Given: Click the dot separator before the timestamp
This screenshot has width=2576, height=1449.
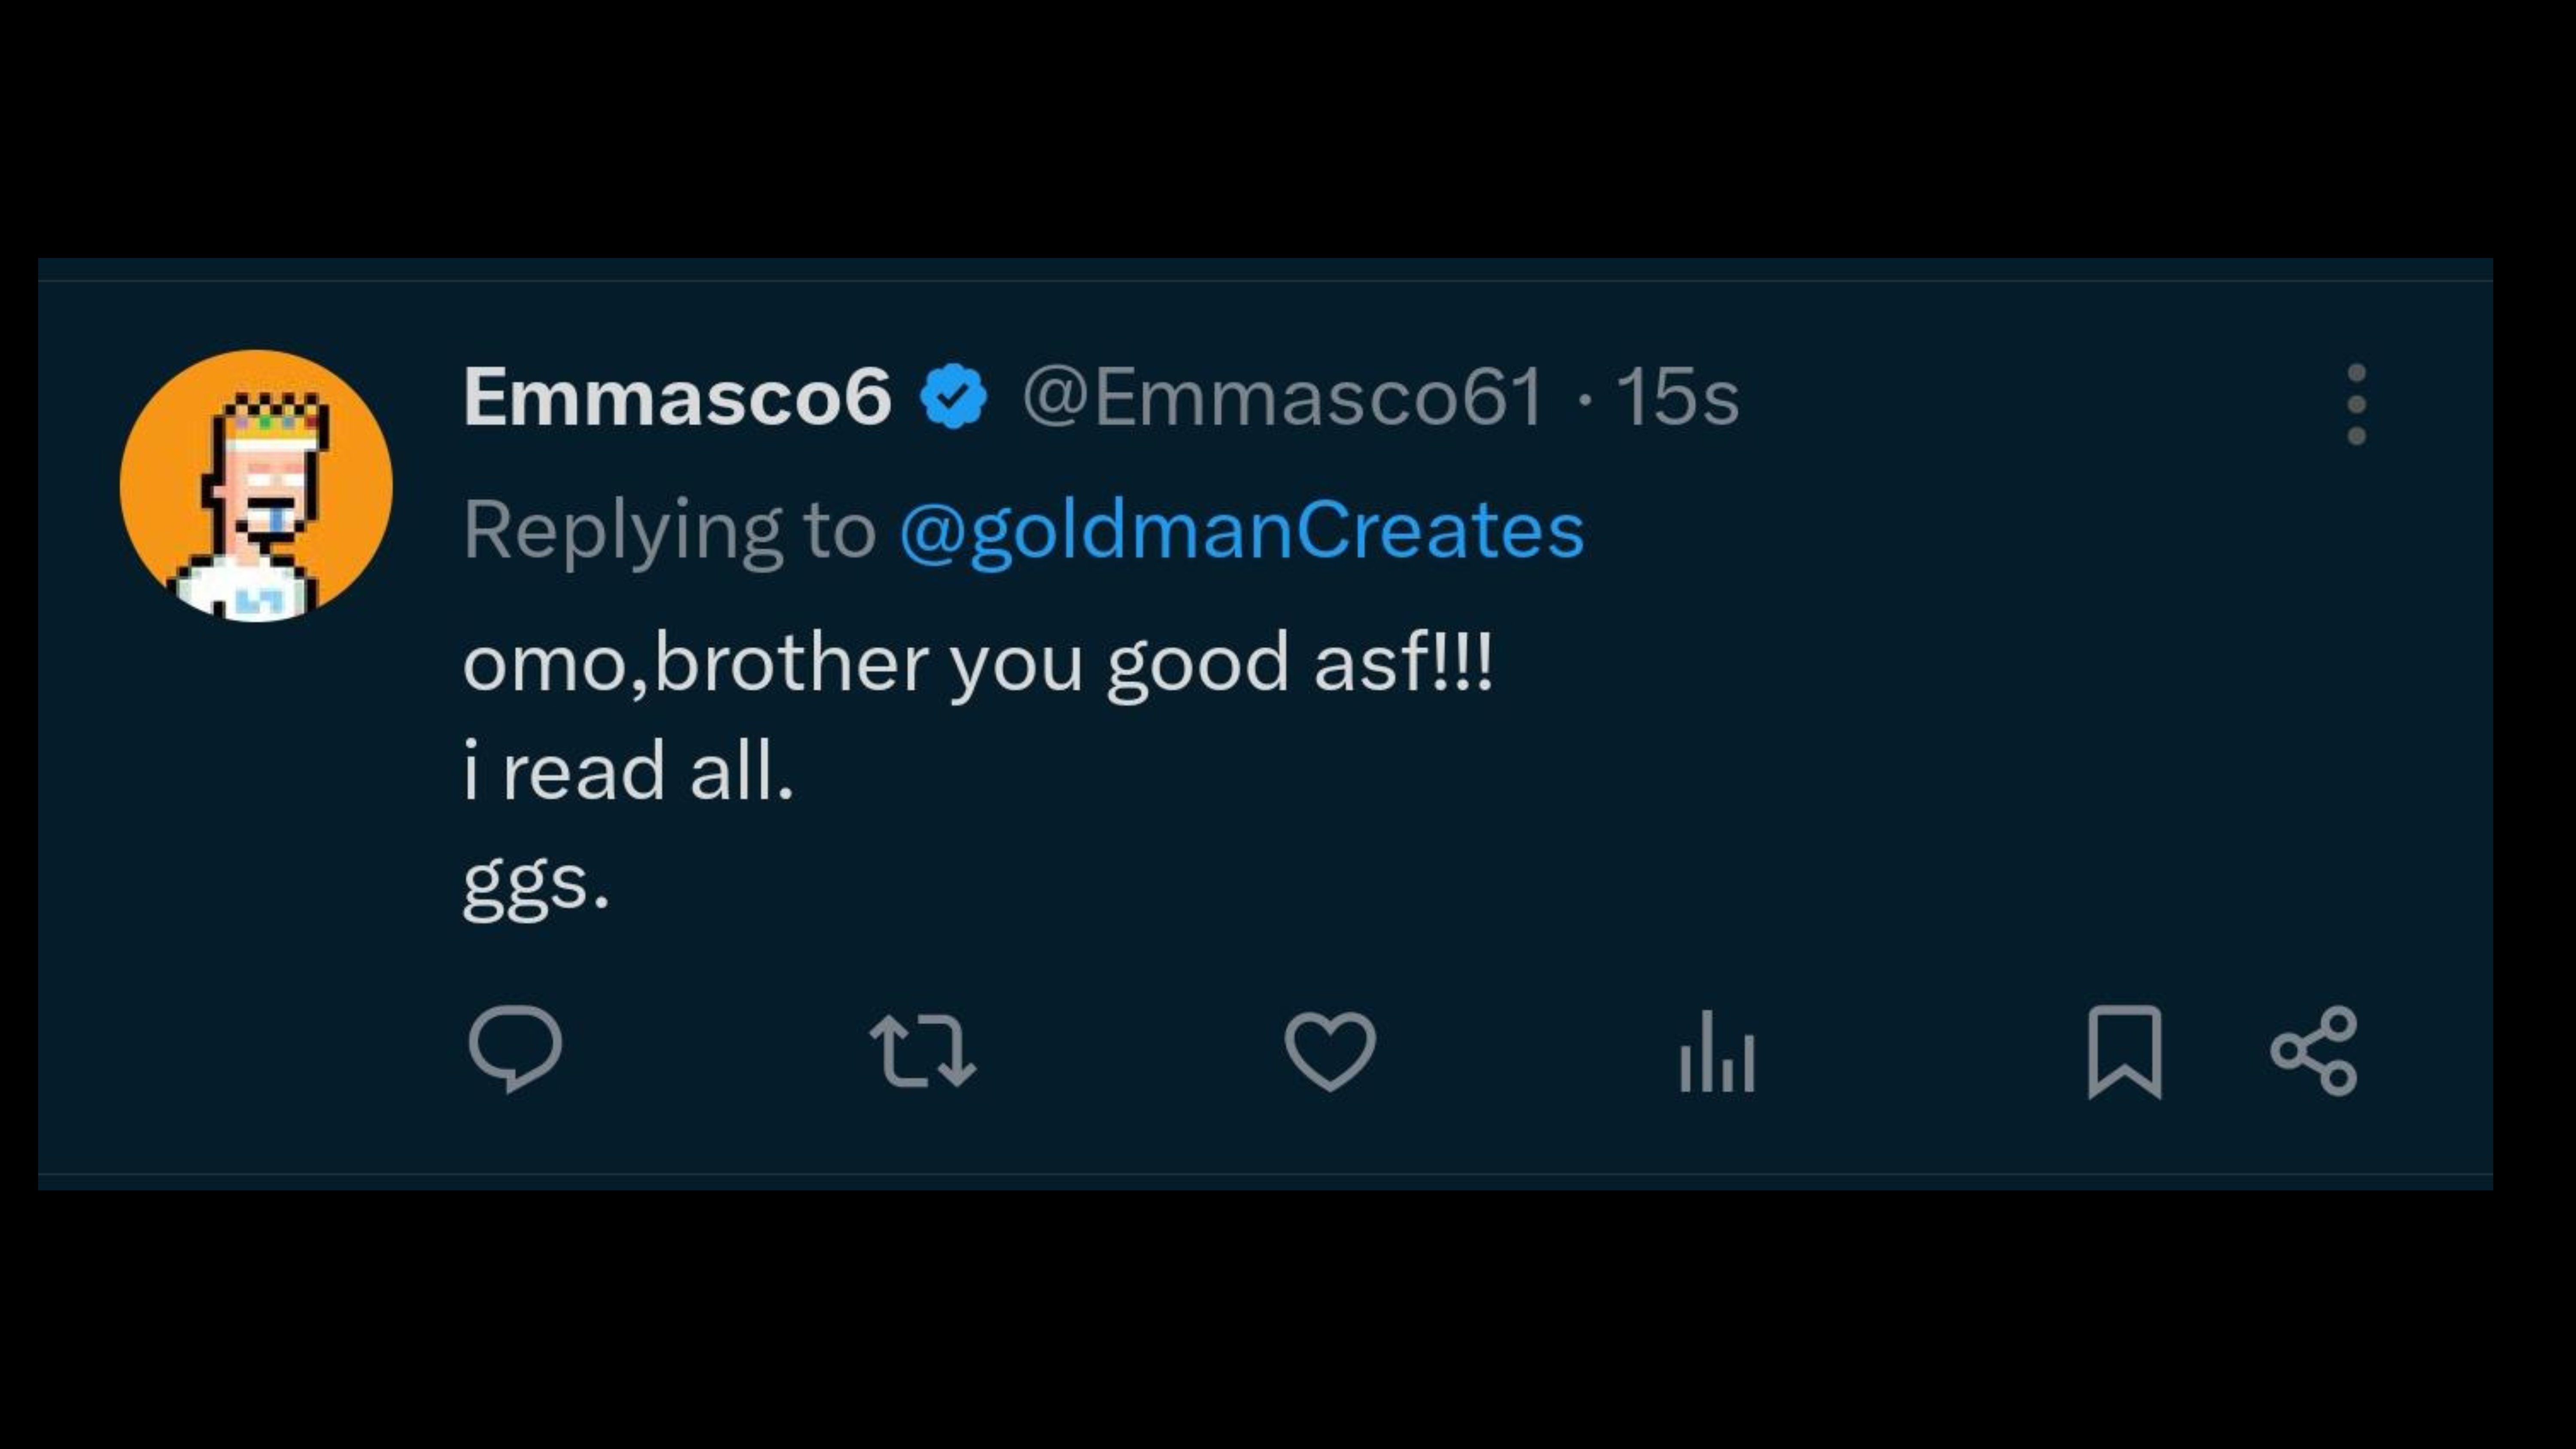Looking at the screenshot, I should (x=1582, y=398).
